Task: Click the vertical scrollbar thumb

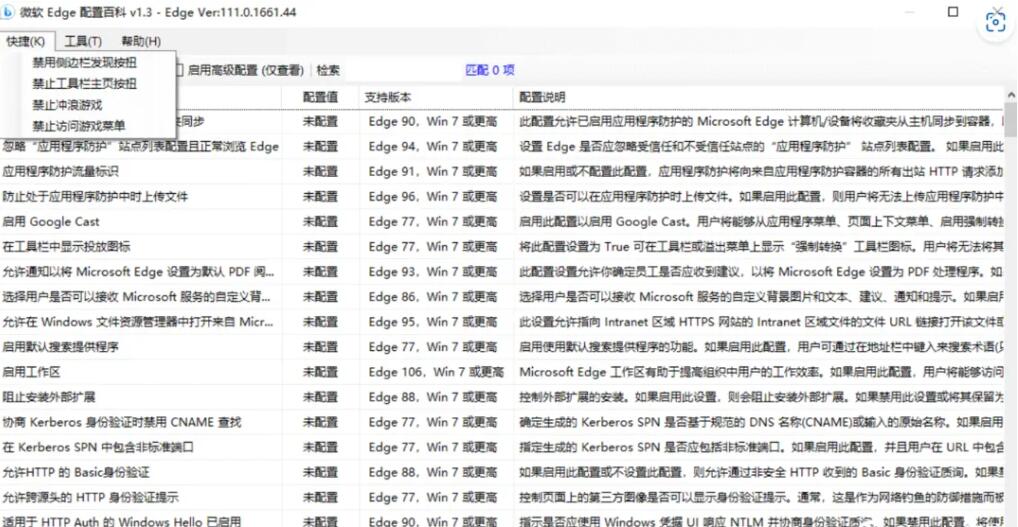Action: tap(1011, 121)
